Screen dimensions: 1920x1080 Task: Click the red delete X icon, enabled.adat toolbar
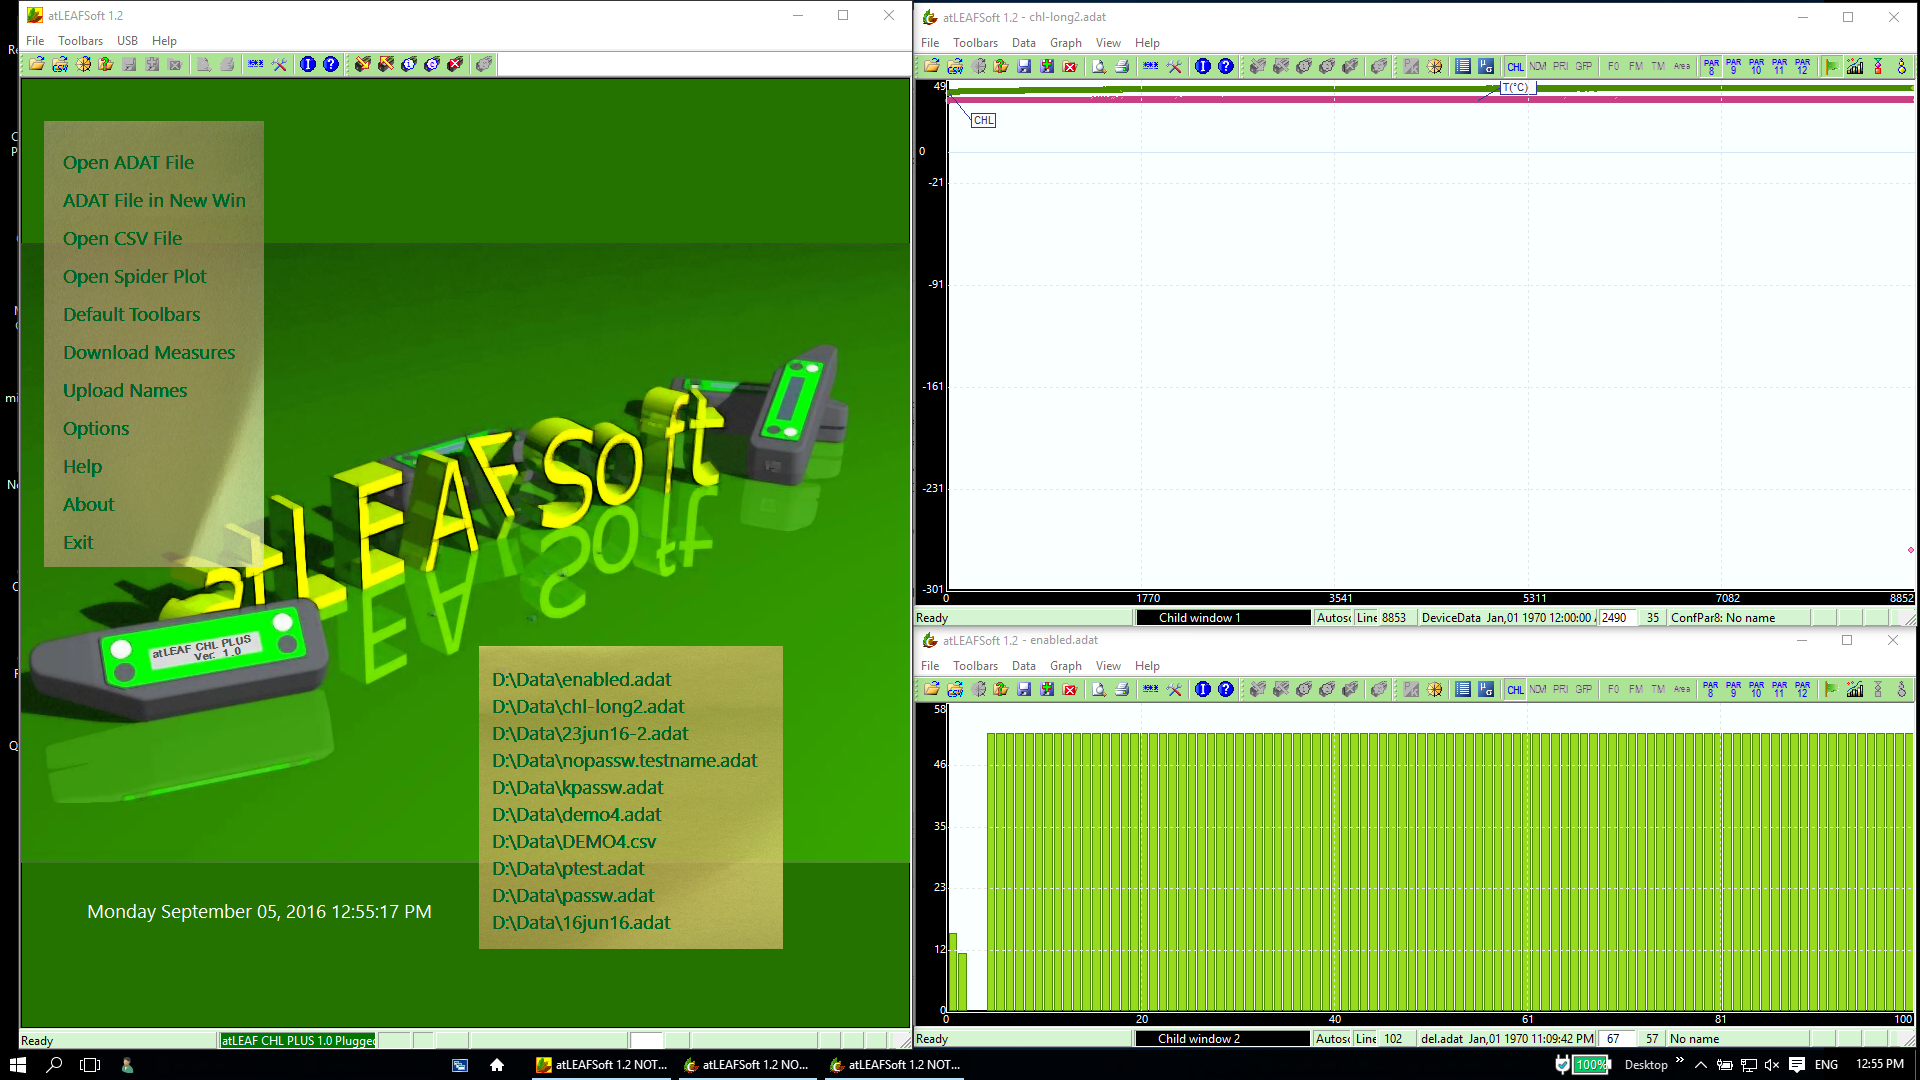tap(1070, 689)
